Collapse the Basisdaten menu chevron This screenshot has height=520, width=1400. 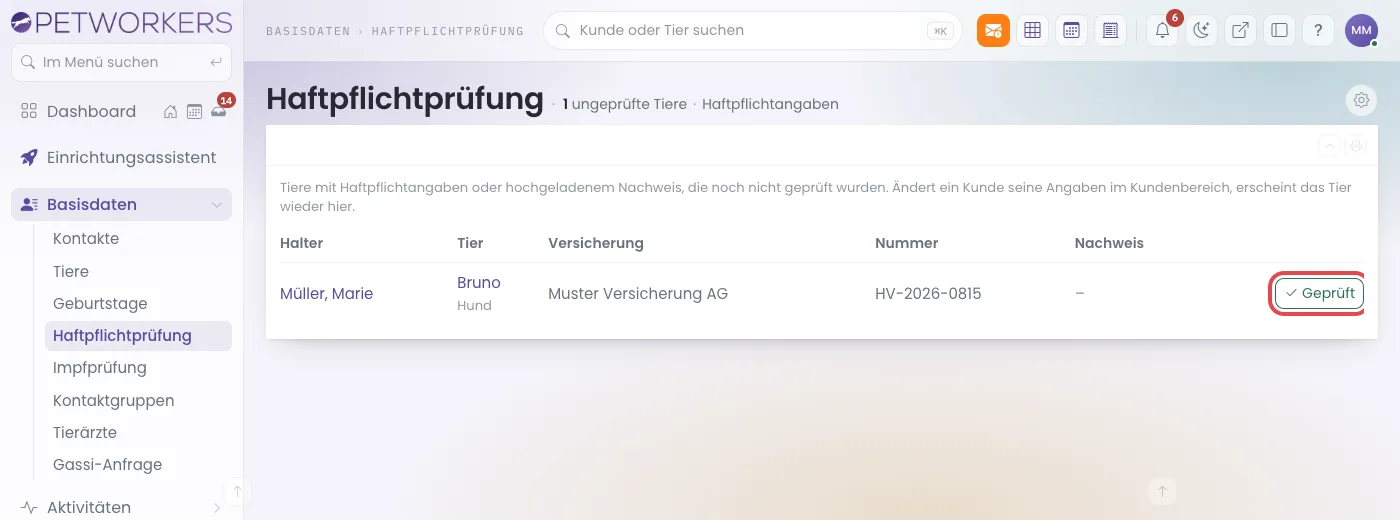[x=217, y=205]
